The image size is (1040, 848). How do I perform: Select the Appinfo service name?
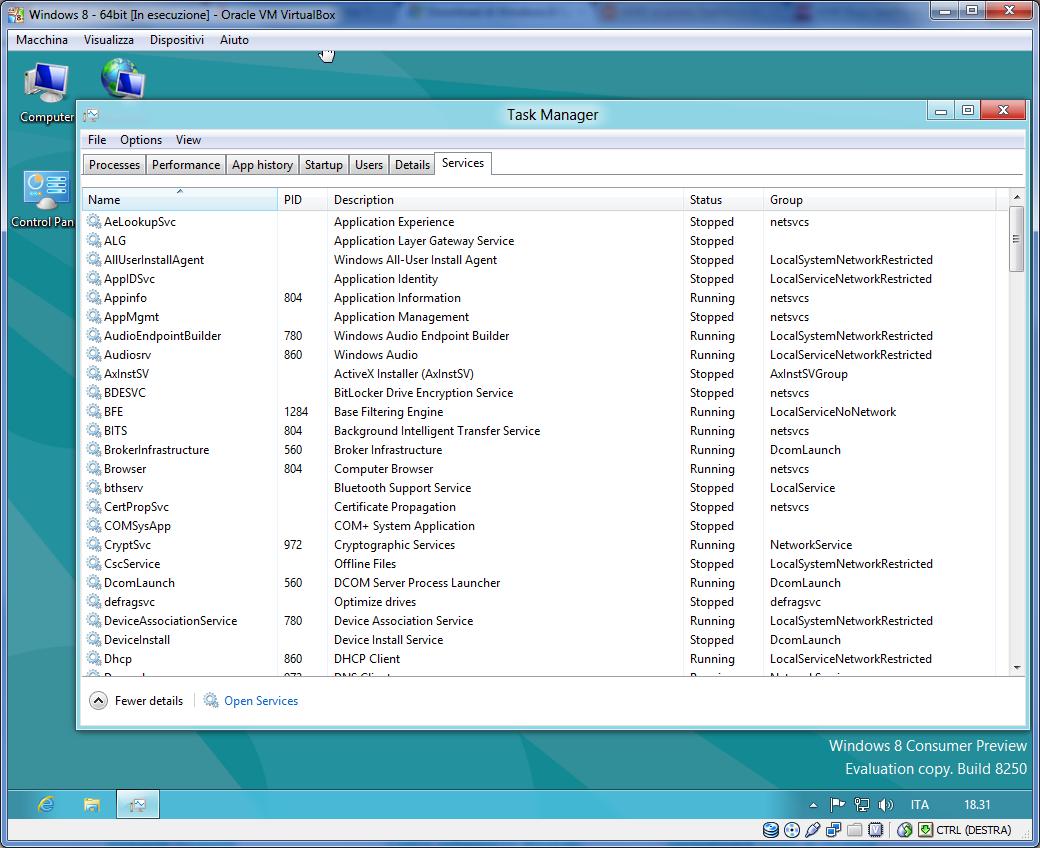click(x=125, y=298)
